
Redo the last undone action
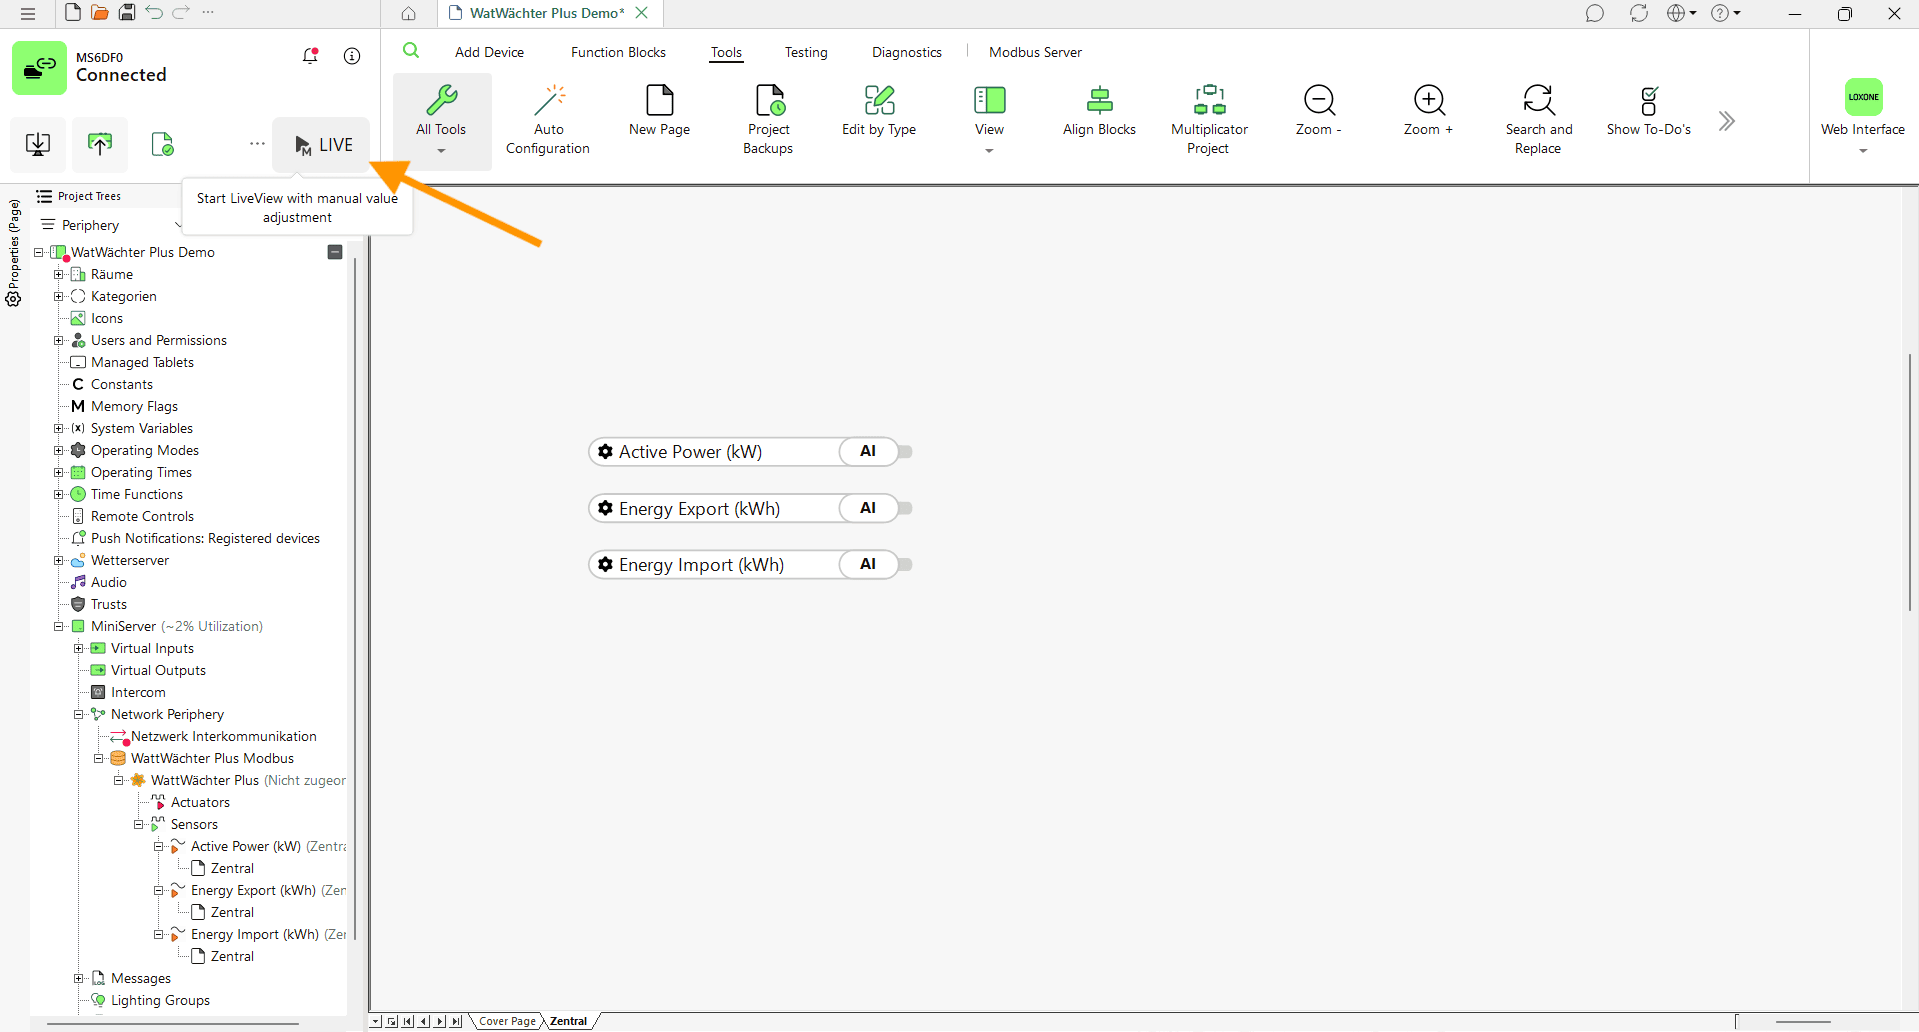[x=181, y=12]
